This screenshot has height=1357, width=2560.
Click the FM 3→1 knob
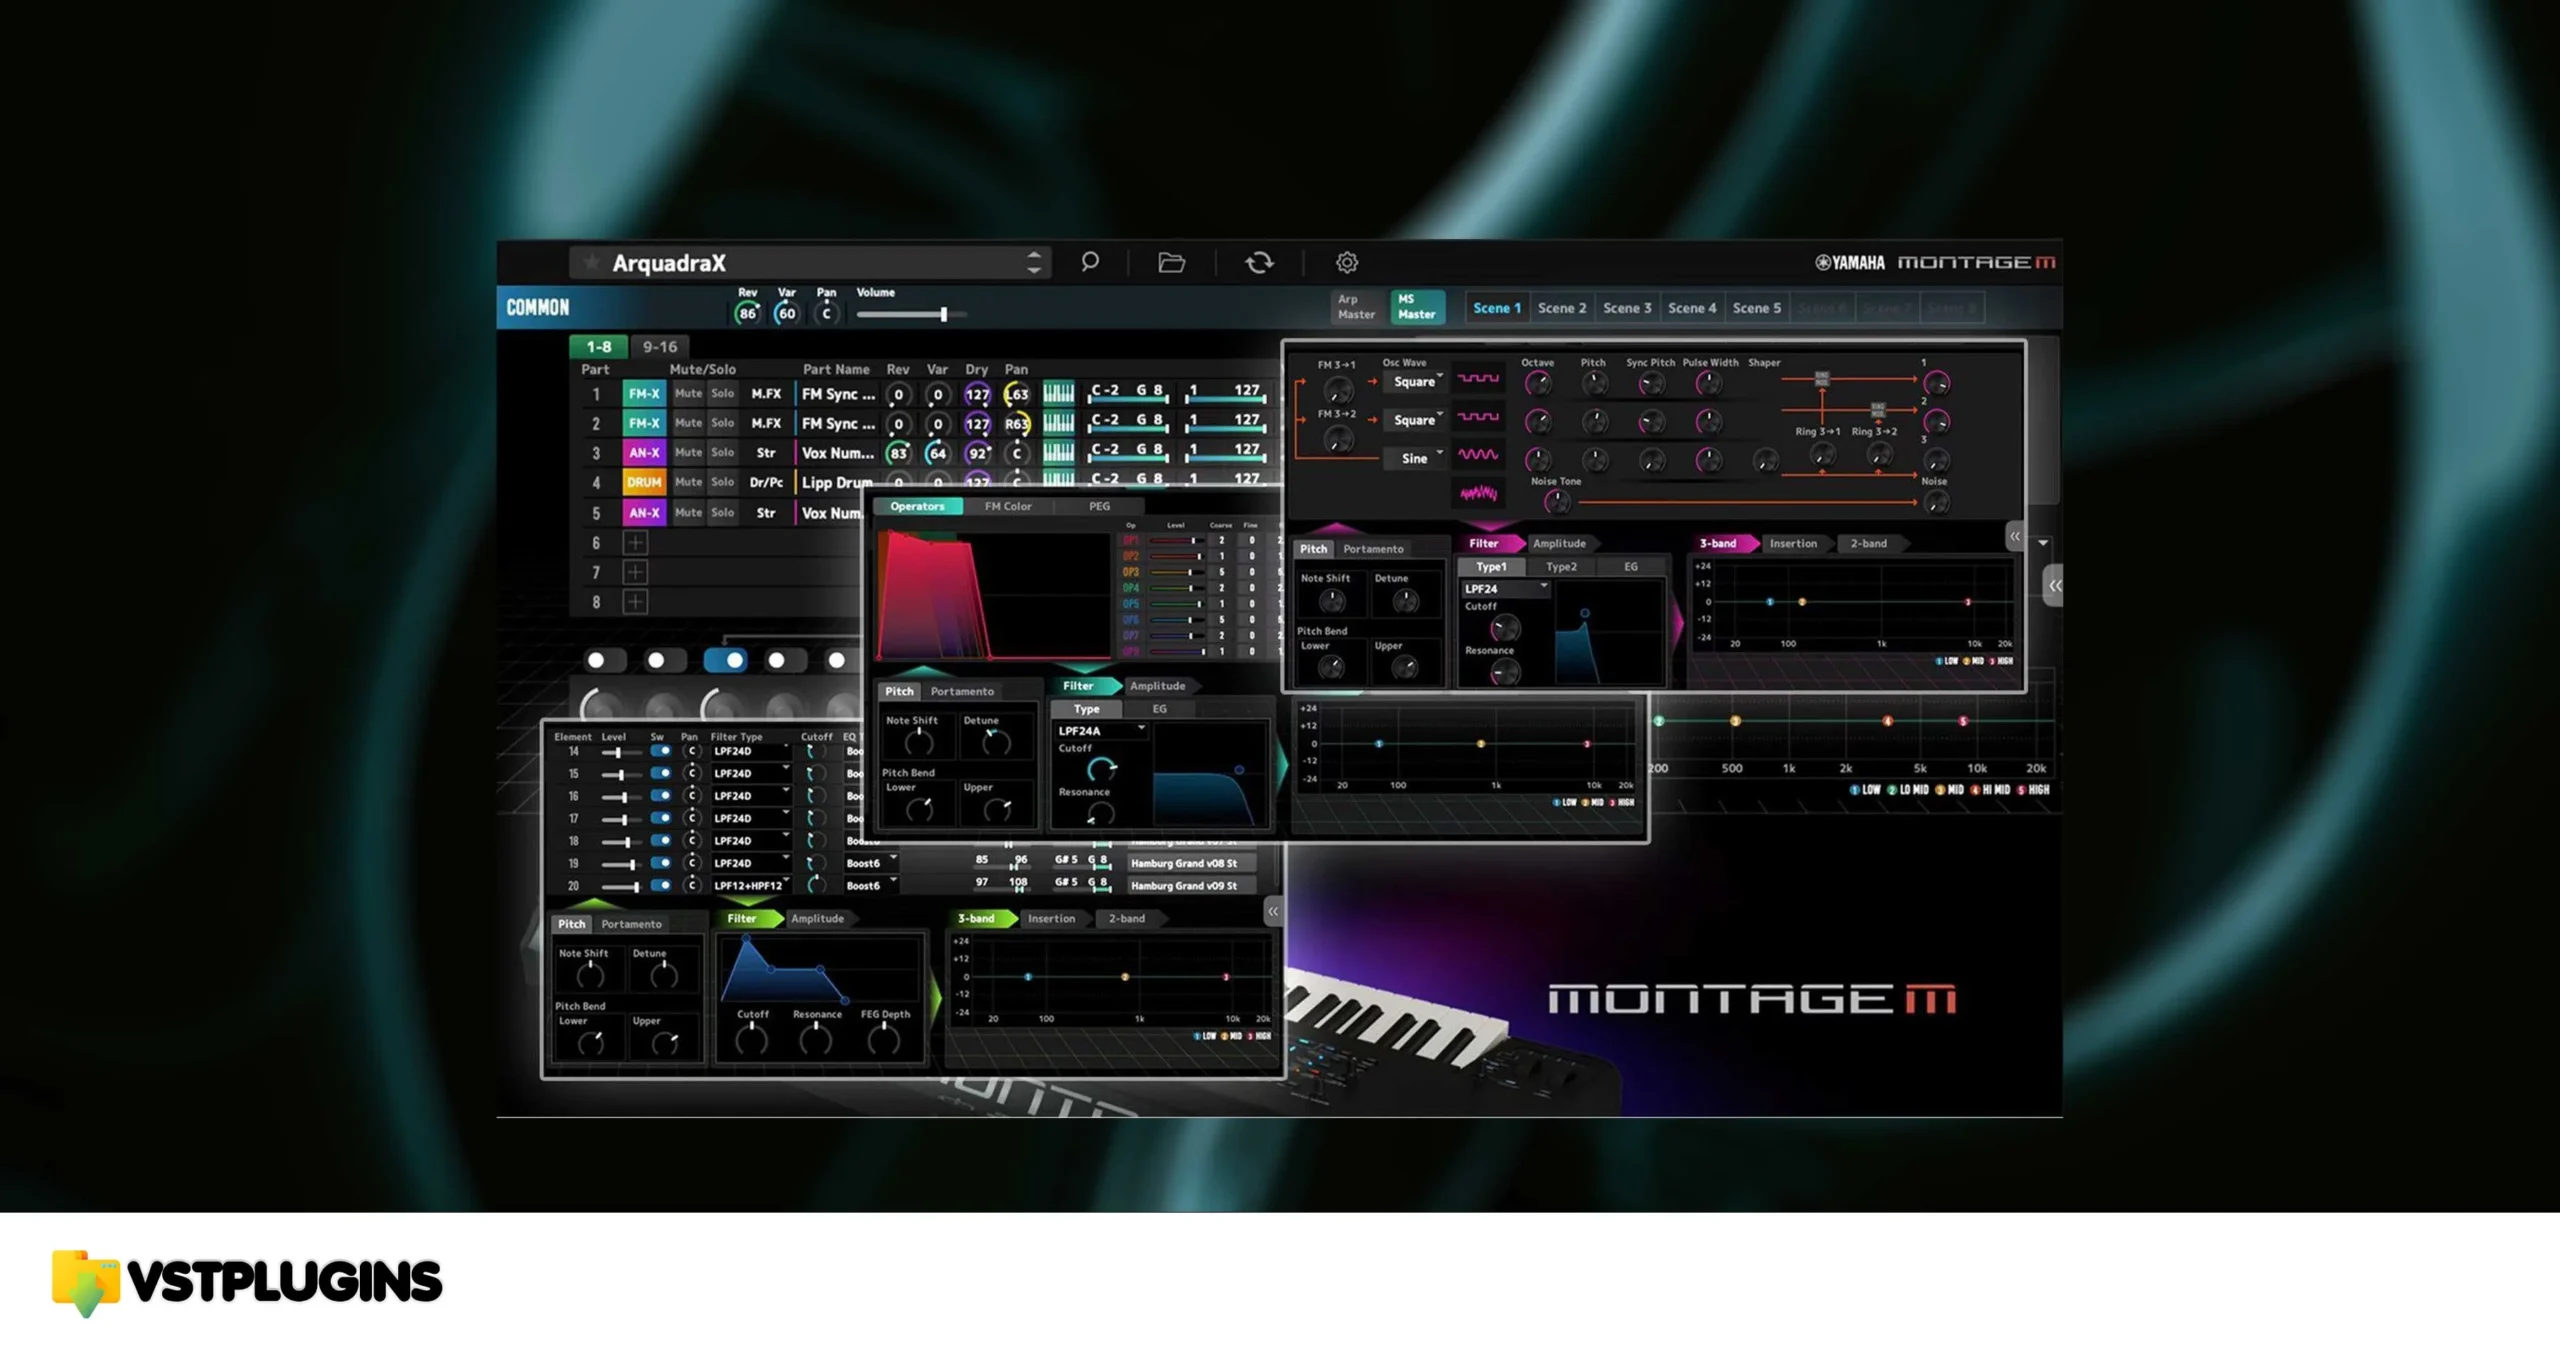[1338, 389]
